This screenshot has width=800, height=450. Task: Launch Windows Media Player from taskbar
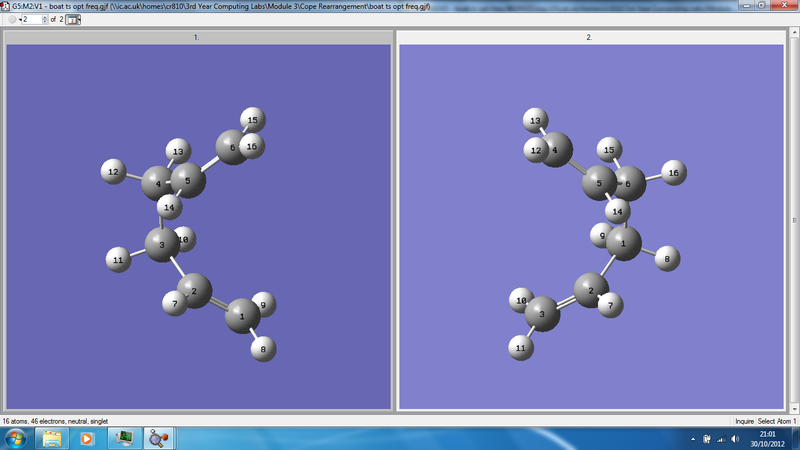pyautogui.click(x=87, y=438)
